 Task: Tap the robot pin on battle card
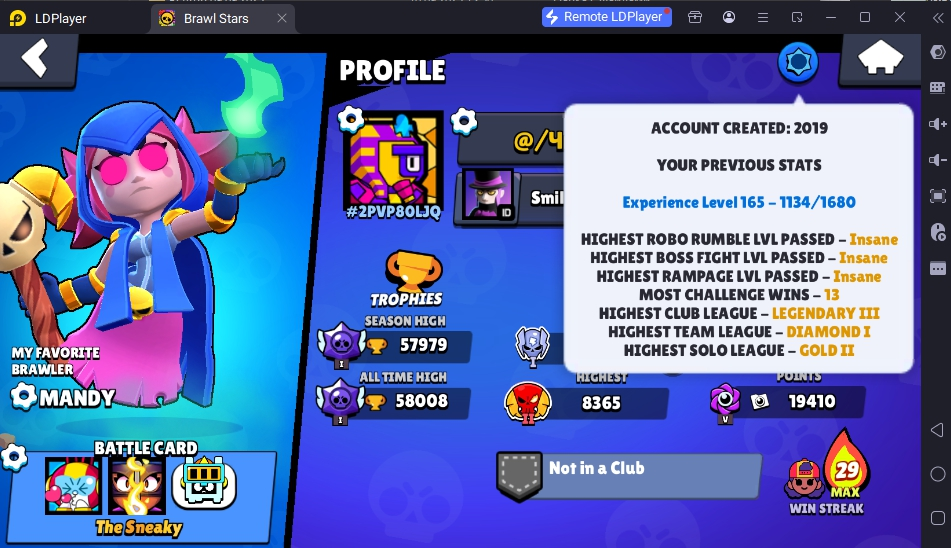pyautogui.click(x=204, y=483)
